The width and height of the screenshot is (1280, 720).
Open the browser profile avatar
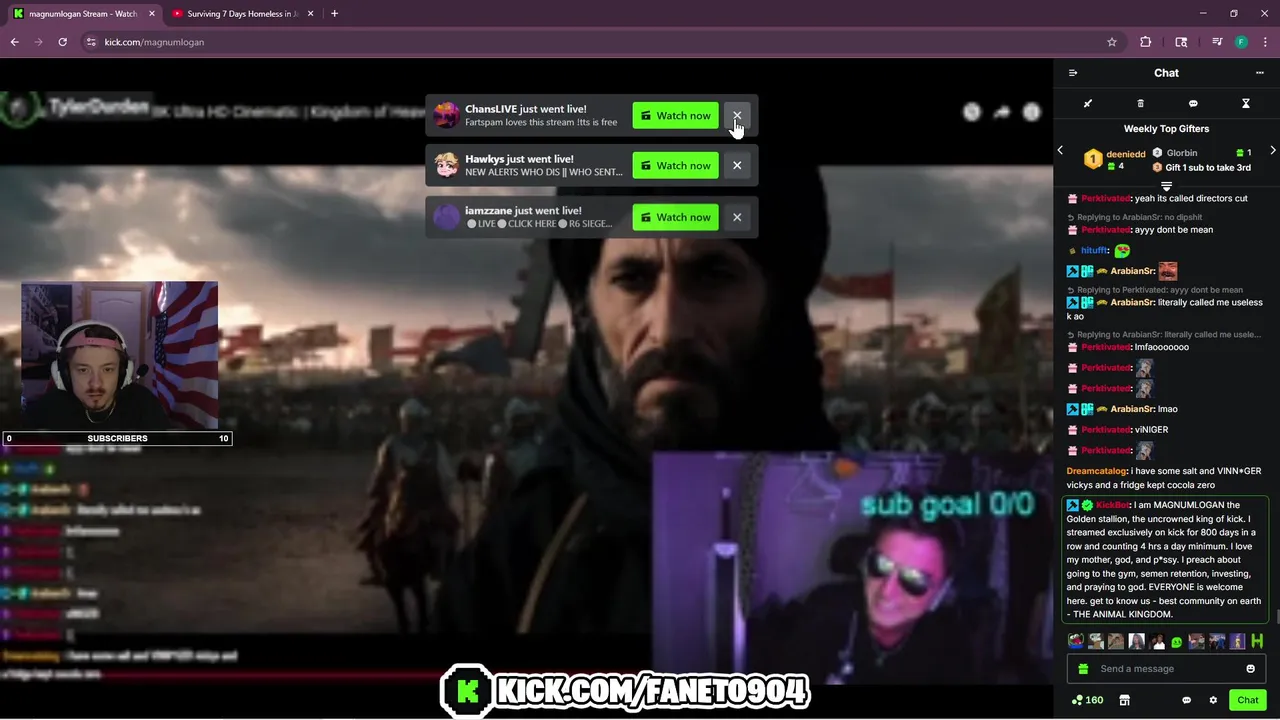1241,42
